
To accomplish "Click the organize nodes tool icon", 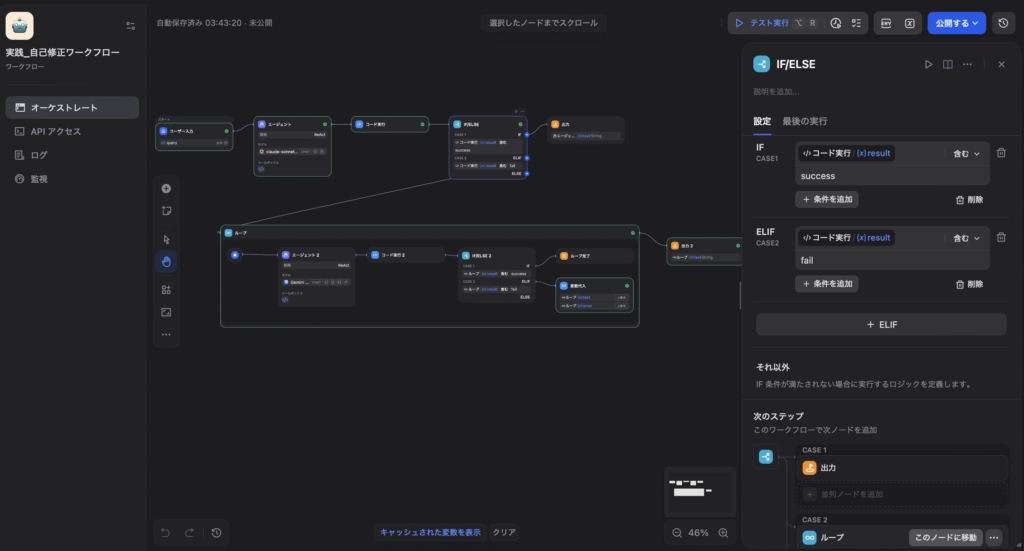I will 166,290.
